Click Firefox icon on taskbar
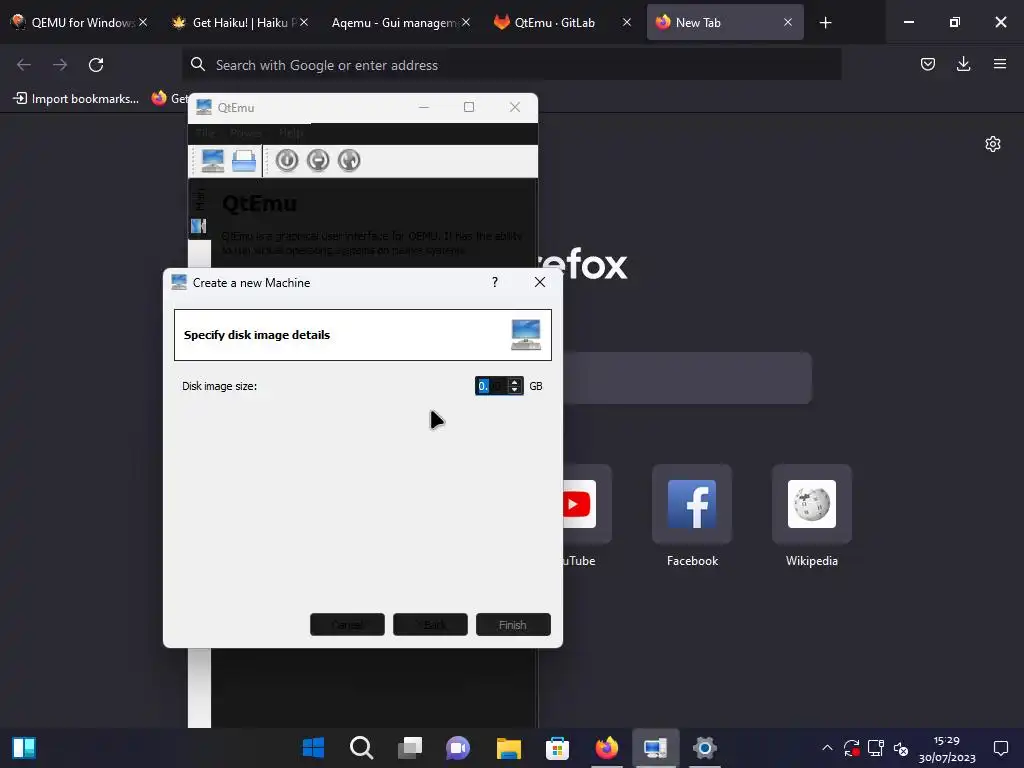This screenshot has height=768, width=1024. (606, 747)
